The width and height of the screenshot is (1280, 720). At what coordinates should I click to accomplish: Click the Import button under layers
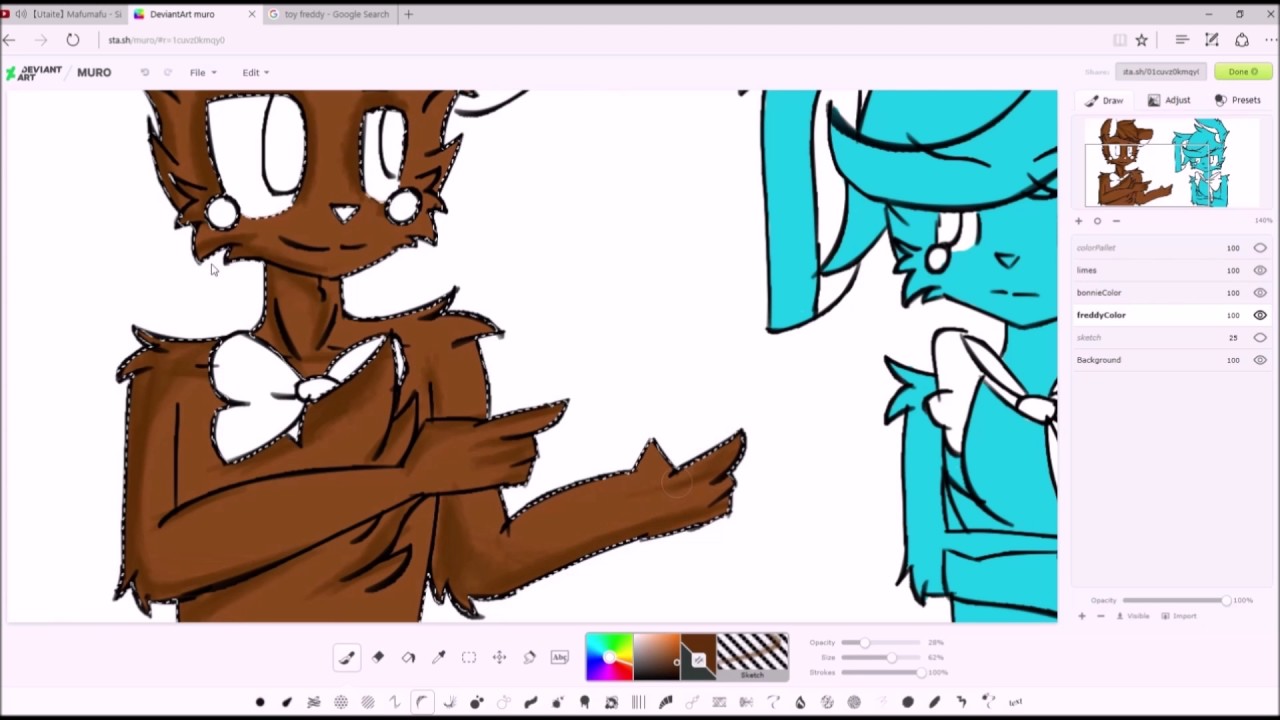[1180, 616]
